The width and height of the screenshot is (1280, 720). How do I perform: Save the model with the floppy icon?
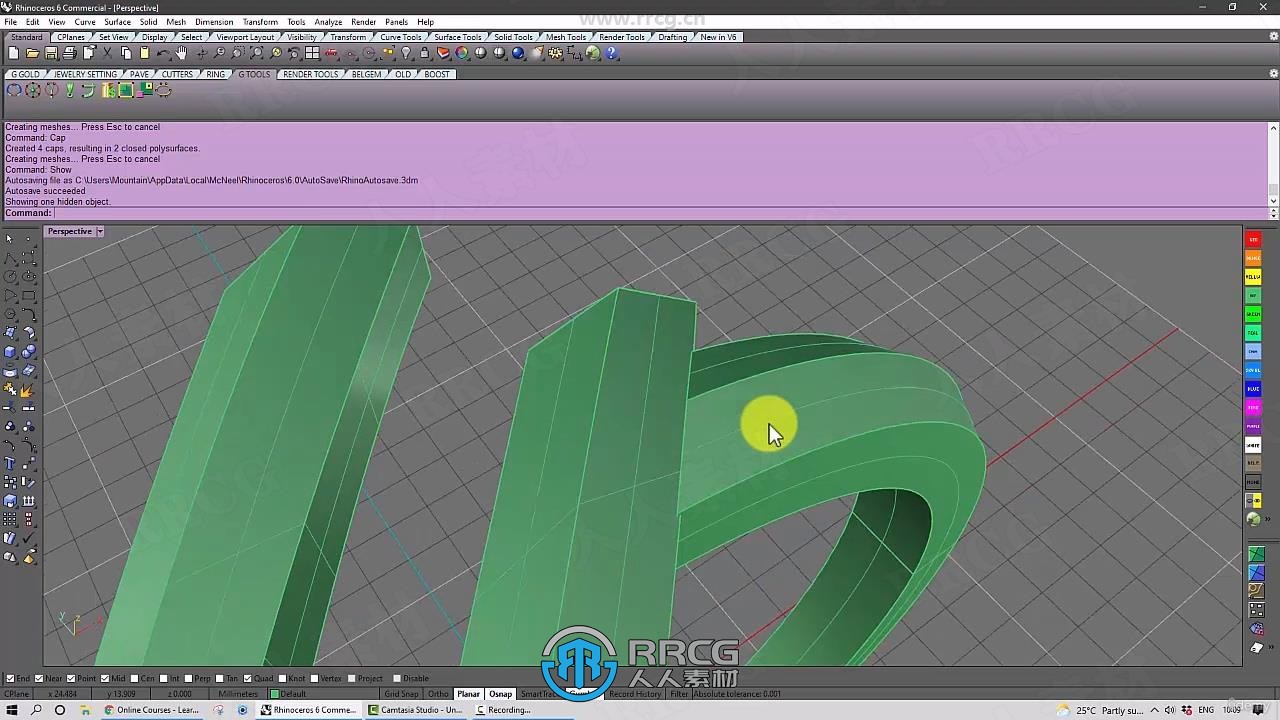51,53
